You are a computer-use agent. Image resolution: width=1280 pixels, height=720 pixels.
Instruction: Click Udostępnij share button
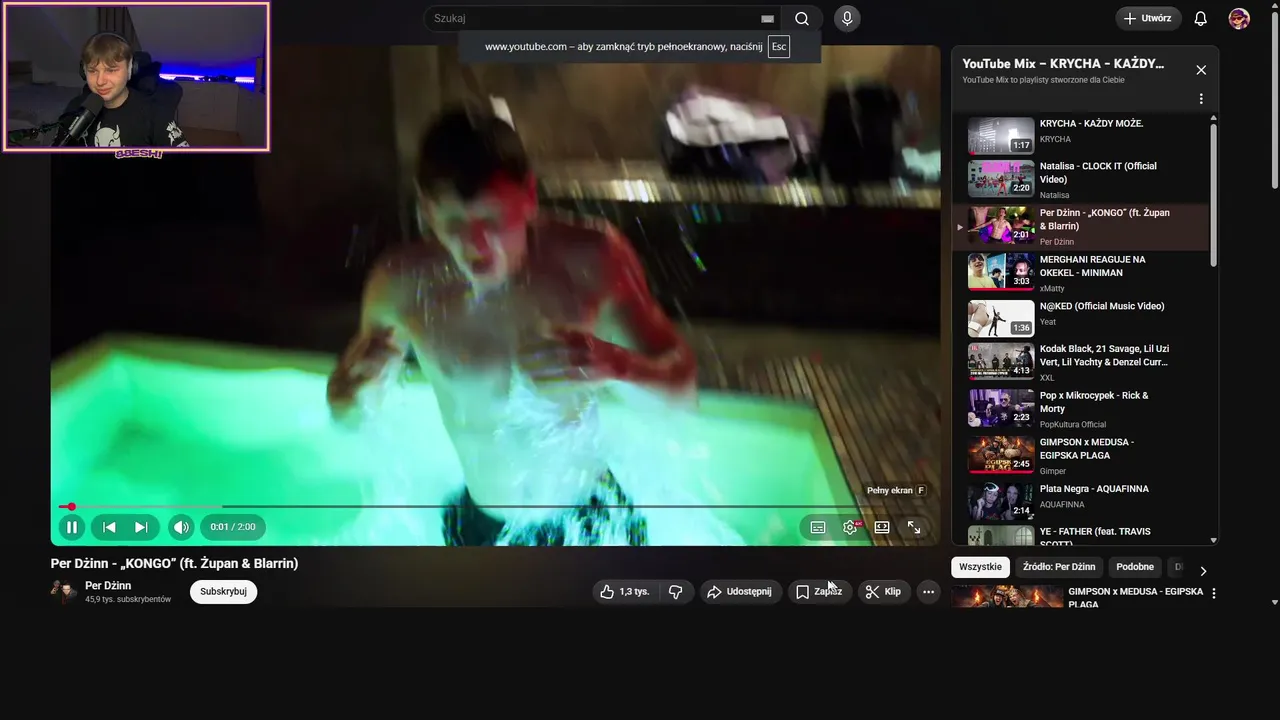click(740, 592)
